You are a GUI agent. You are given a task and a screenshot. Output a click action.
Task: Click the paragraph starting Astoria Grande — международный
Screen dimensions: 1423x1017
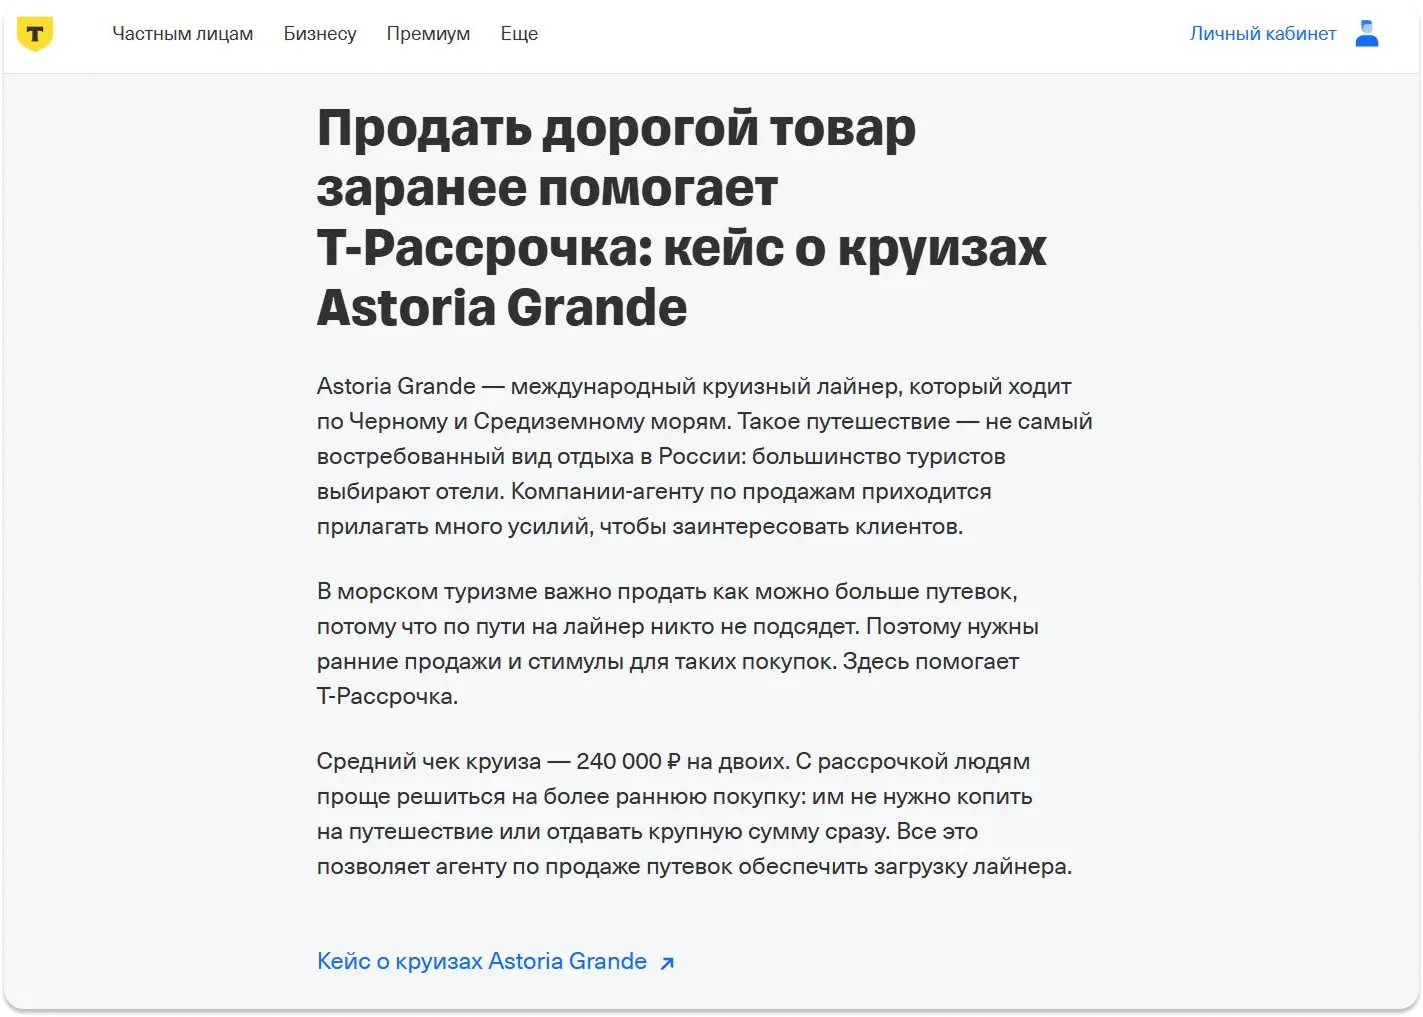coord(704,456)
